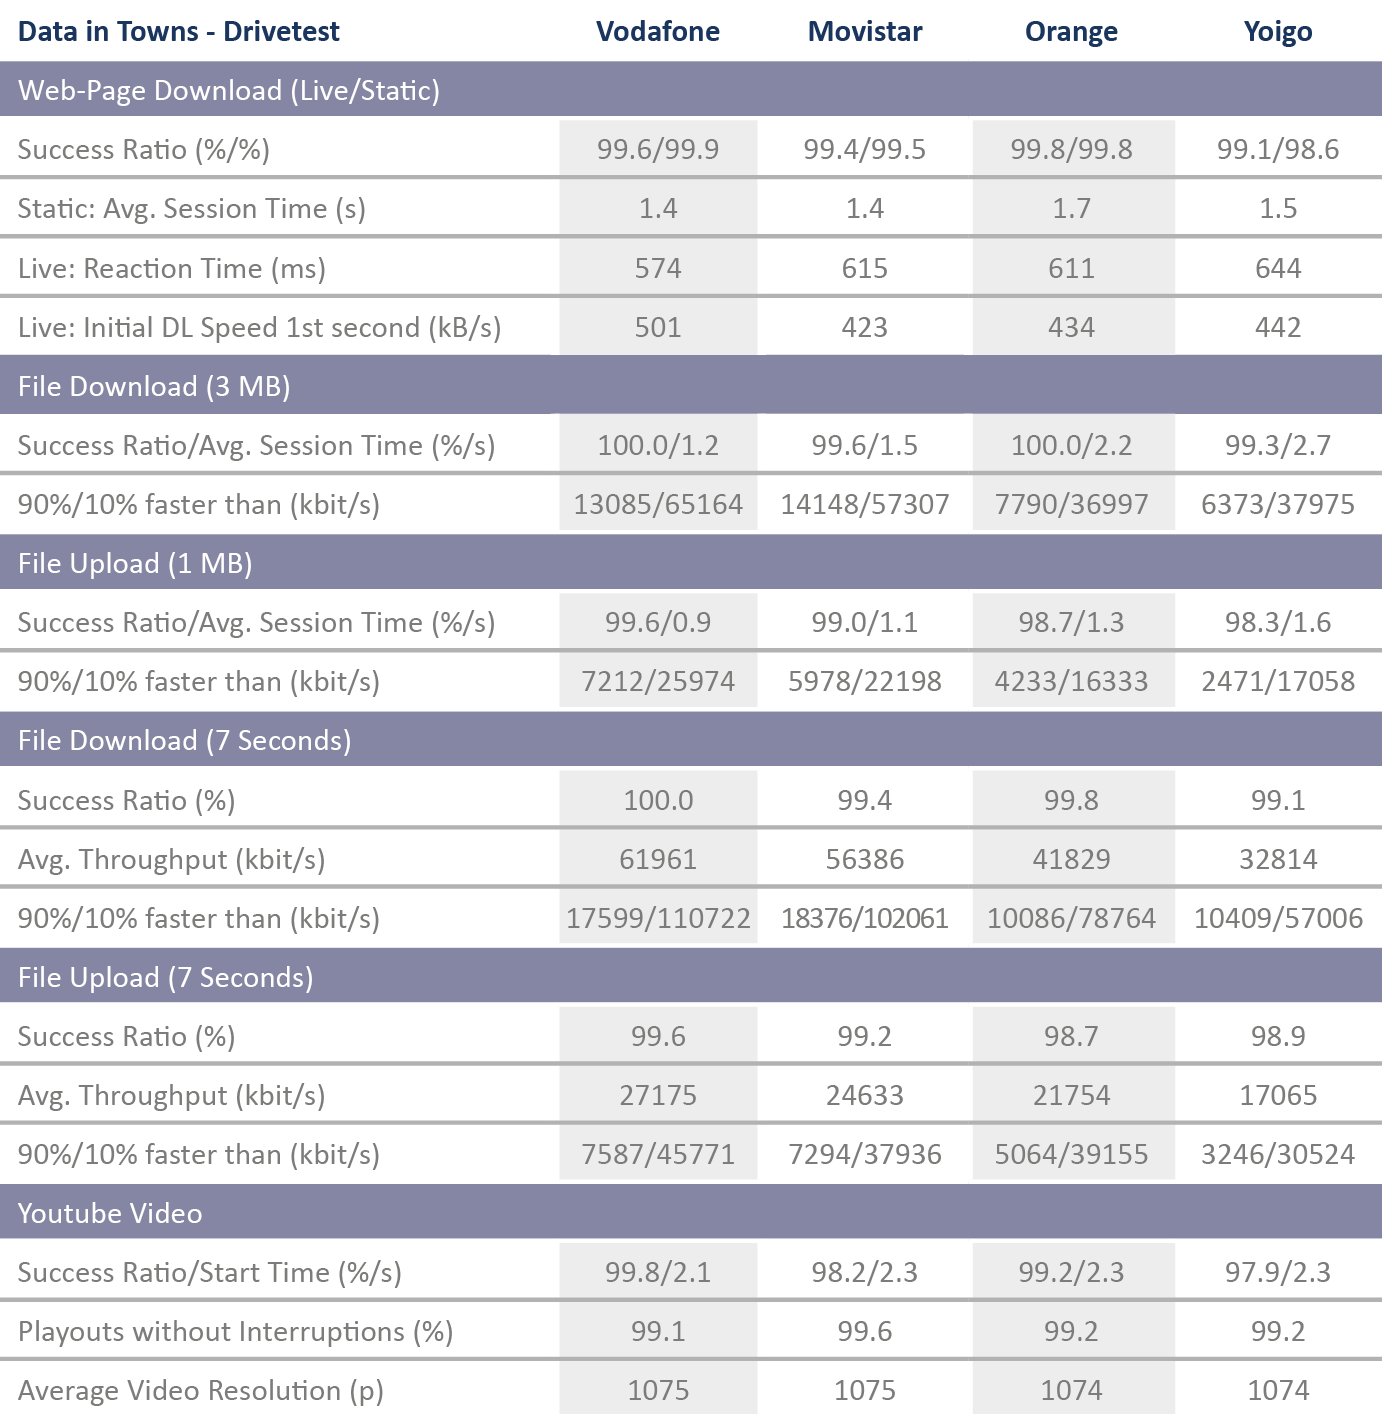Click Yoigo's 97.9/2.3 Youtube cell
Screen dimensions: 1382x1414
(1278, 1272)
